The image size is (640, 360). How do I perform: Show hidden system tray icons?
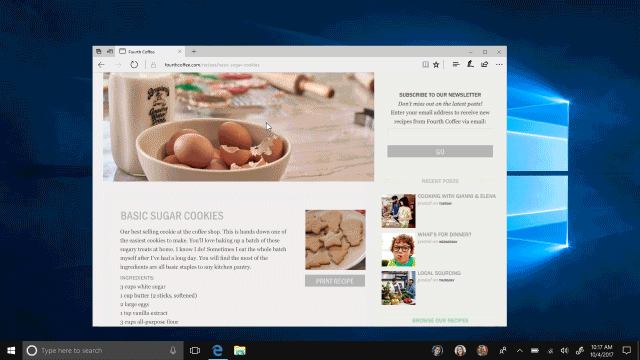tap(520, 350)
